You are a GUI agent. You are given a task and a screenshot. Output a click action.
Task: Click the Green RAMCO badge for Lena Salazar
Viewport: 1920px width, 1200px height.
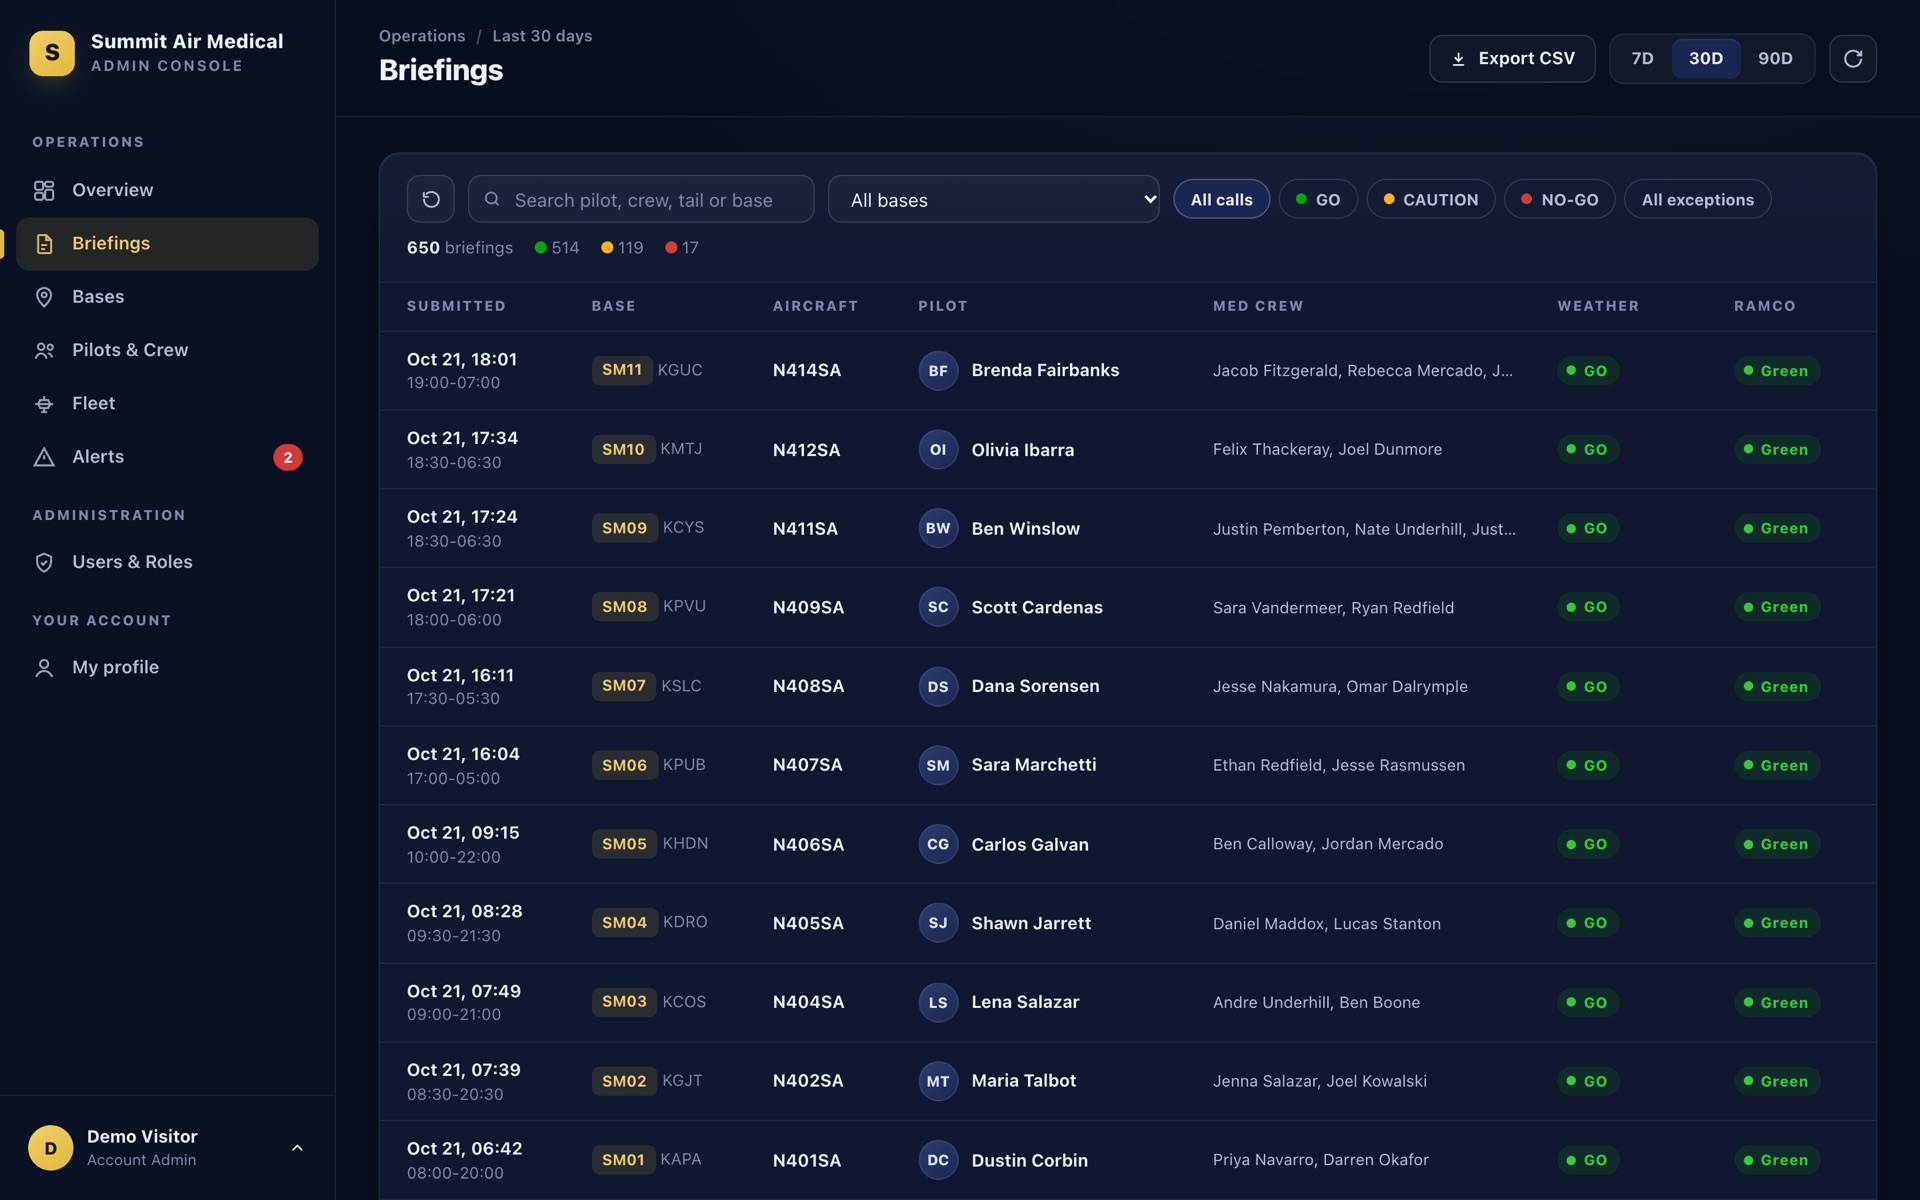tap(1777, 1002)
